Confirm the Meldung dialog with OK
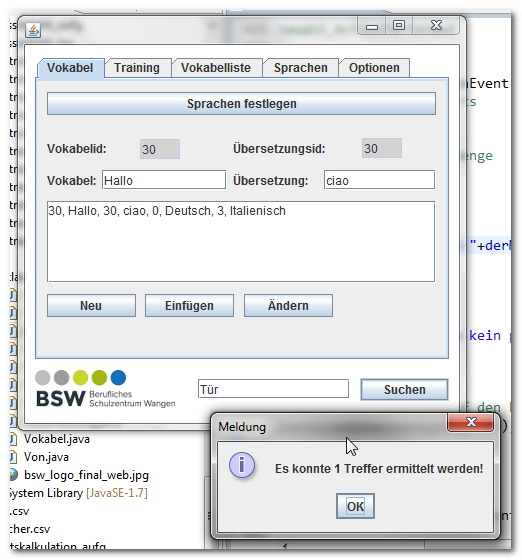The height and width of the screenshot is (560, 522). (x=355, y=506)
